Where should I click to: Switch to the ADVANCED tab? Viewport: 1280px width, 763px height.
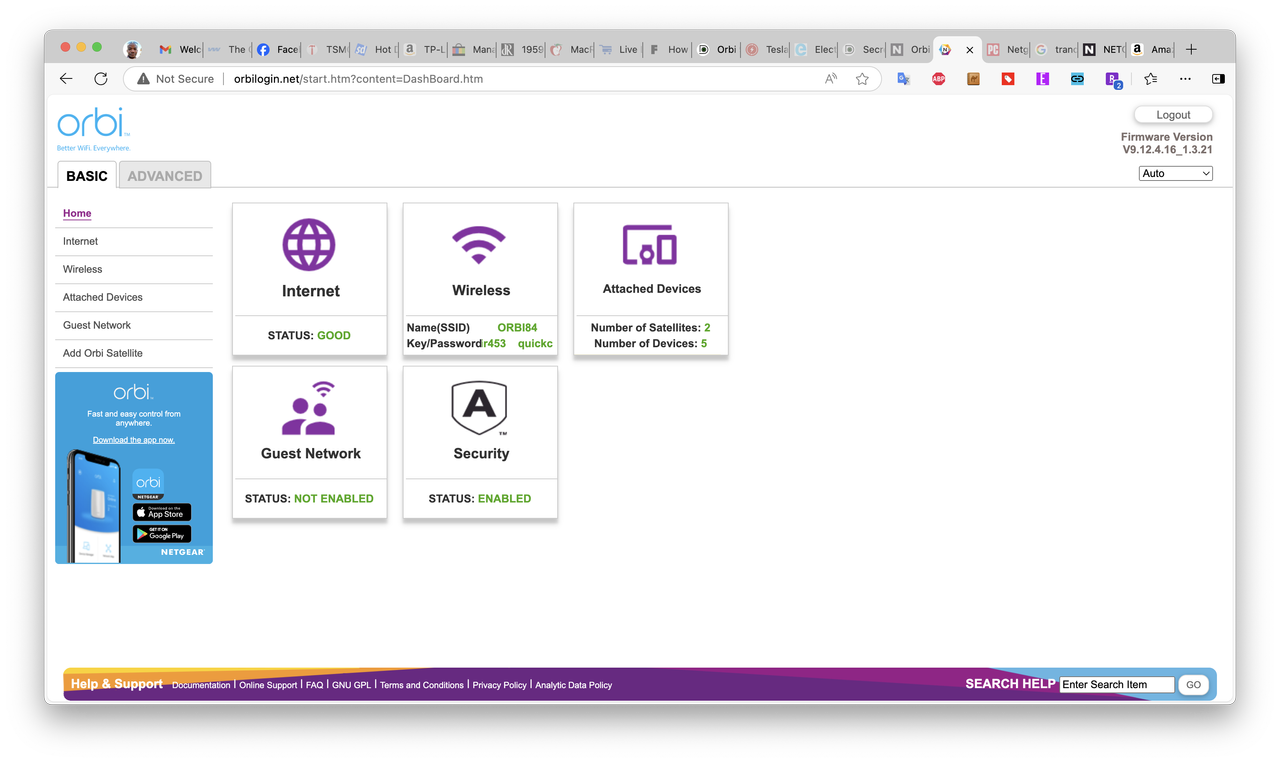165,175
